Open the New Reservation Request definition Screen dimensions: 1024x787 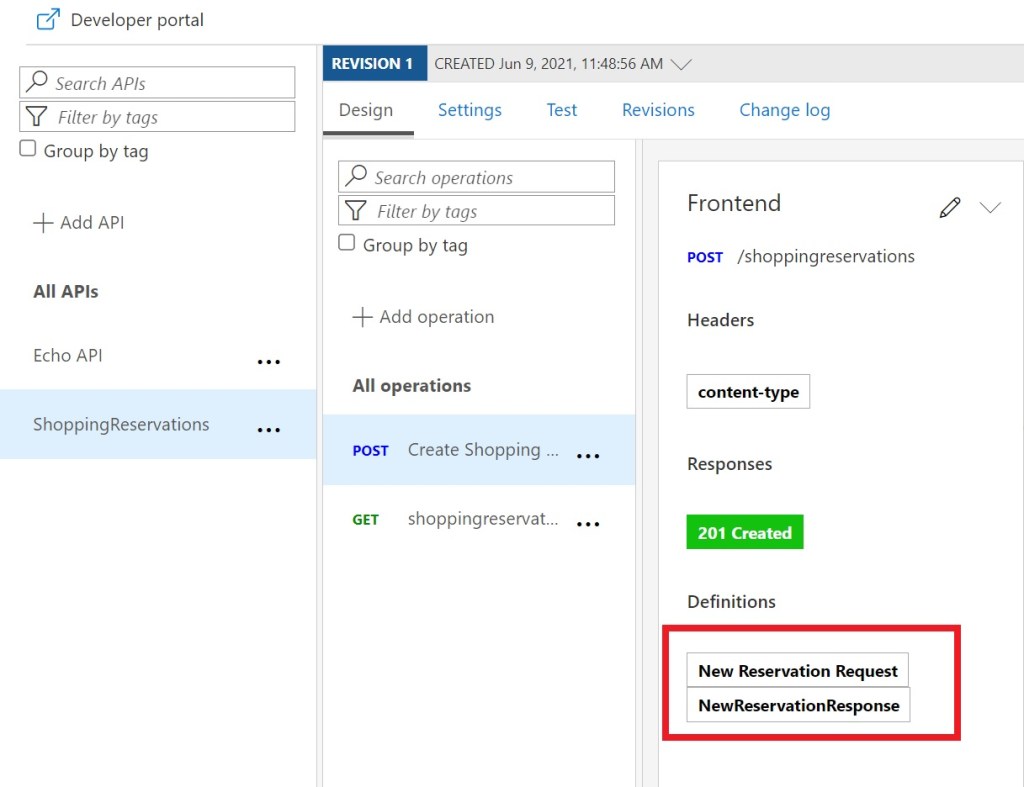pos(797,671)
